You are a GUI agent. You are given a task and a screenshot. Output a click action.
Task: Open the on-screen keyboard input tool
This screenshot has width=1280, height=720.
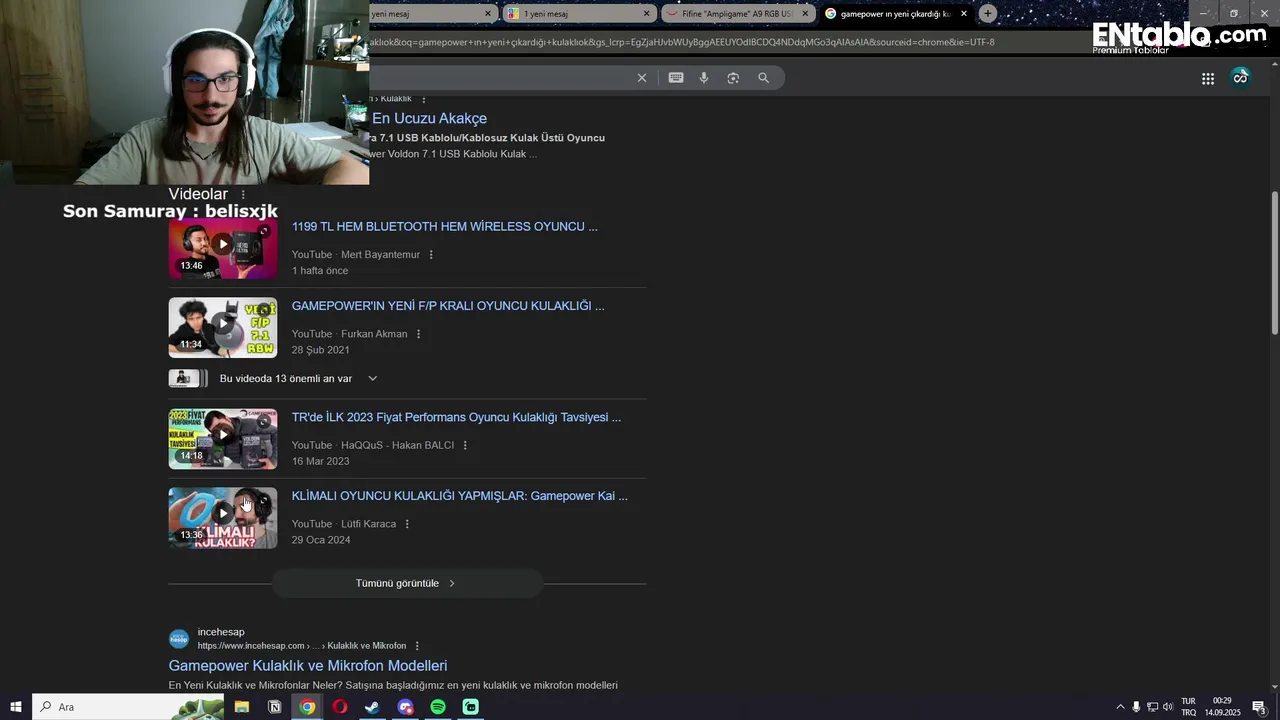point(676,78)
